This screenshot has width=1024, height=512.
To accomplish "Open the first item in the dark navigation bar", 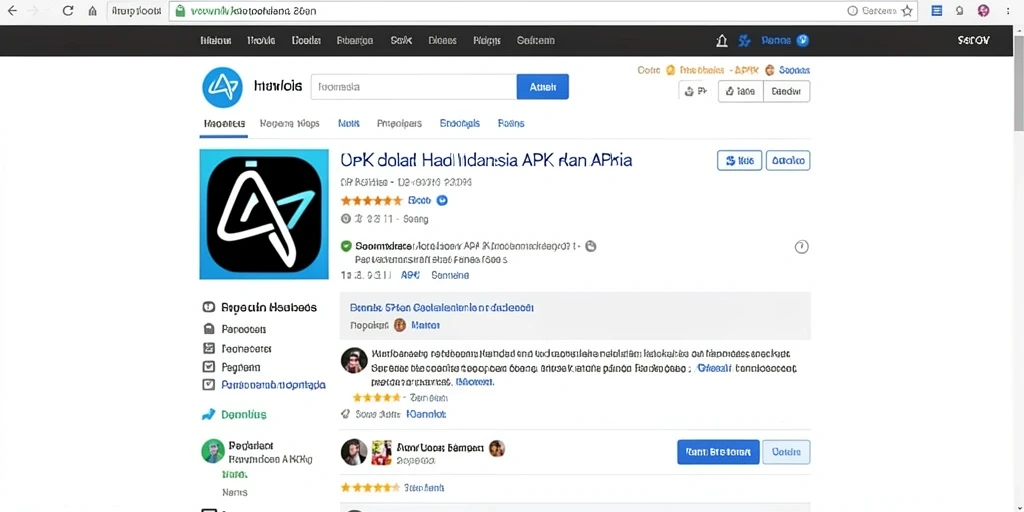I will [x=216, y=40].
